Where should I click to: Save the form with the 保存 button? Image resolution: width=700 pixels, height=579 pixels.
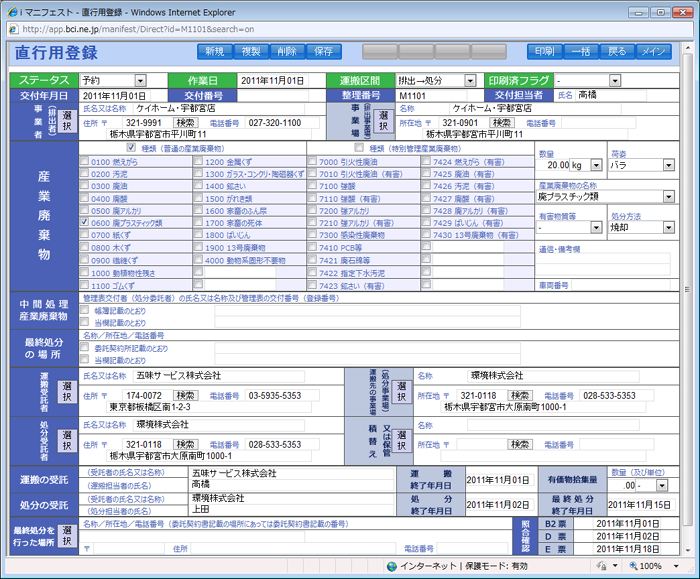(x=322, y=51)
